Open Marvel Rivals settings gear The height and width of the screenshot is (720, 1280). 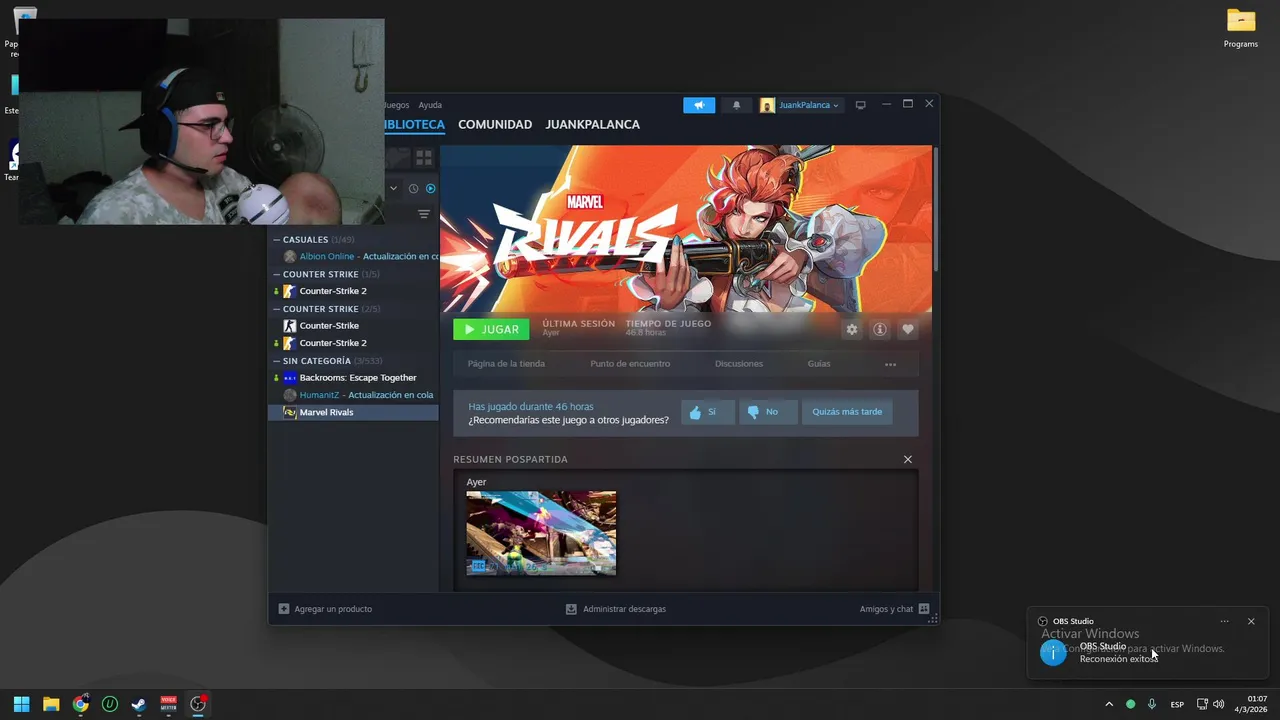tap(852, 329)
